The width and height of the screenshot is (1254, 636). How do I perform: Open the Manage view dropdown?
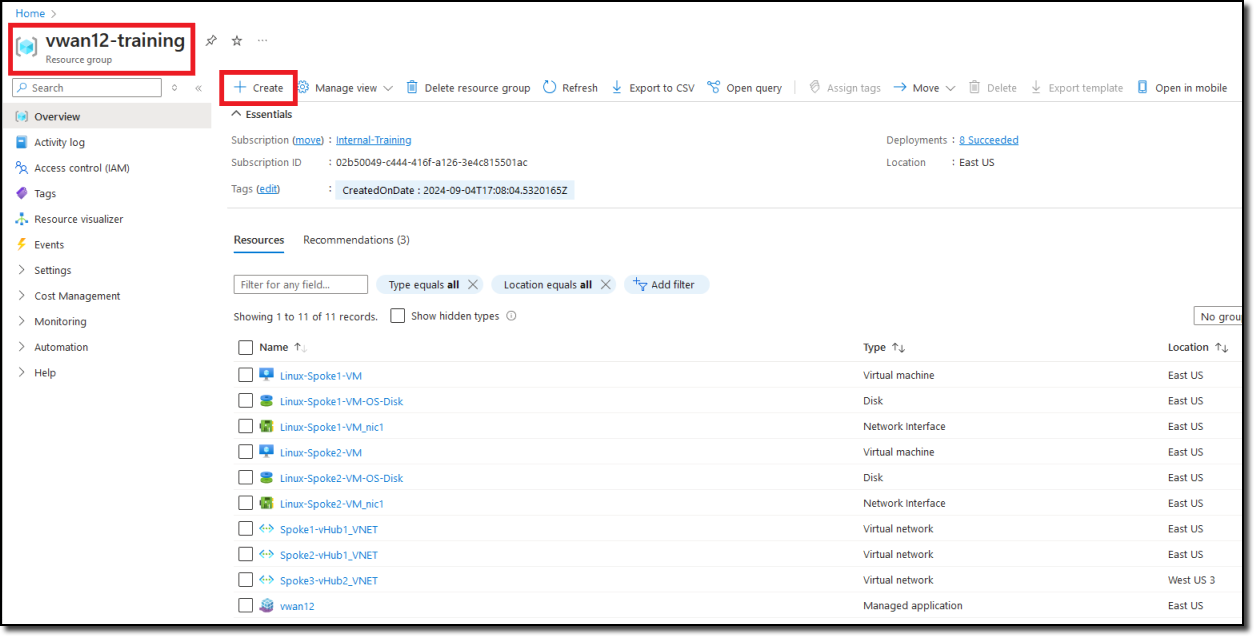click(345, 88)
